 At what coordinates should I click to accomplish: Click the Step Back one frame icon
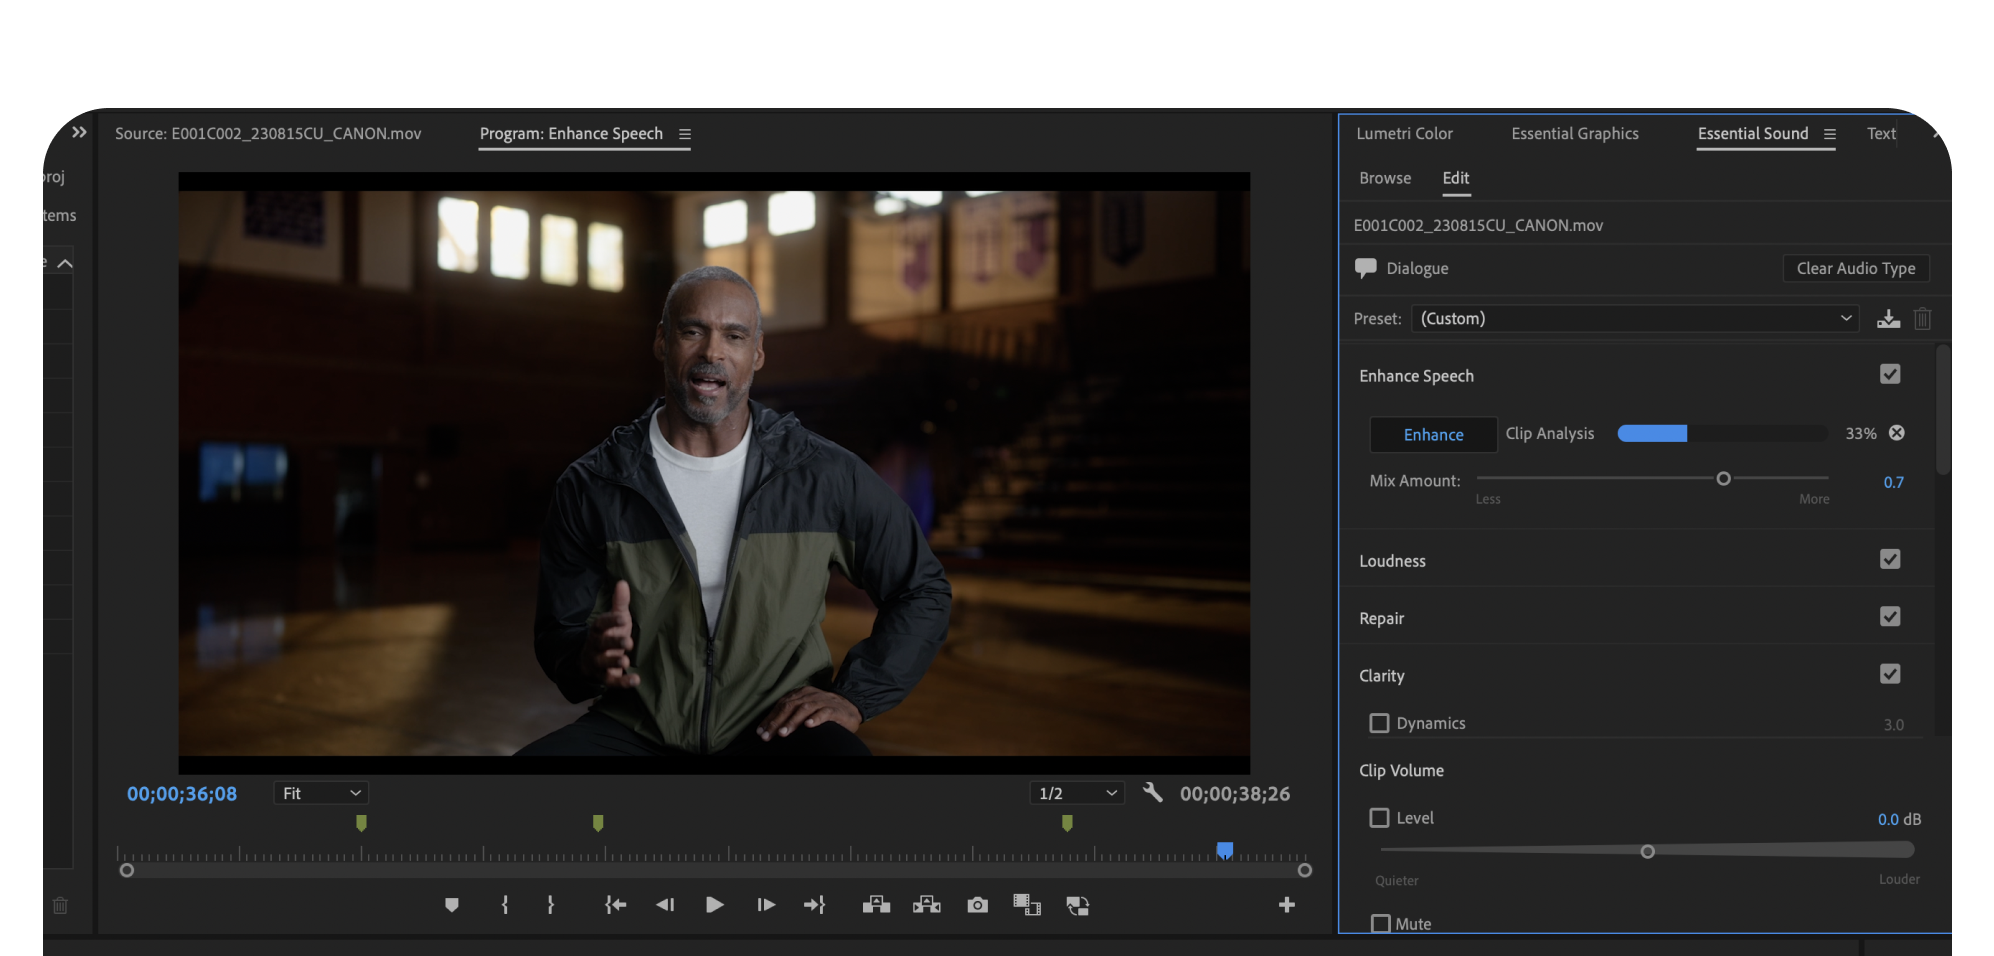point(665,905)
